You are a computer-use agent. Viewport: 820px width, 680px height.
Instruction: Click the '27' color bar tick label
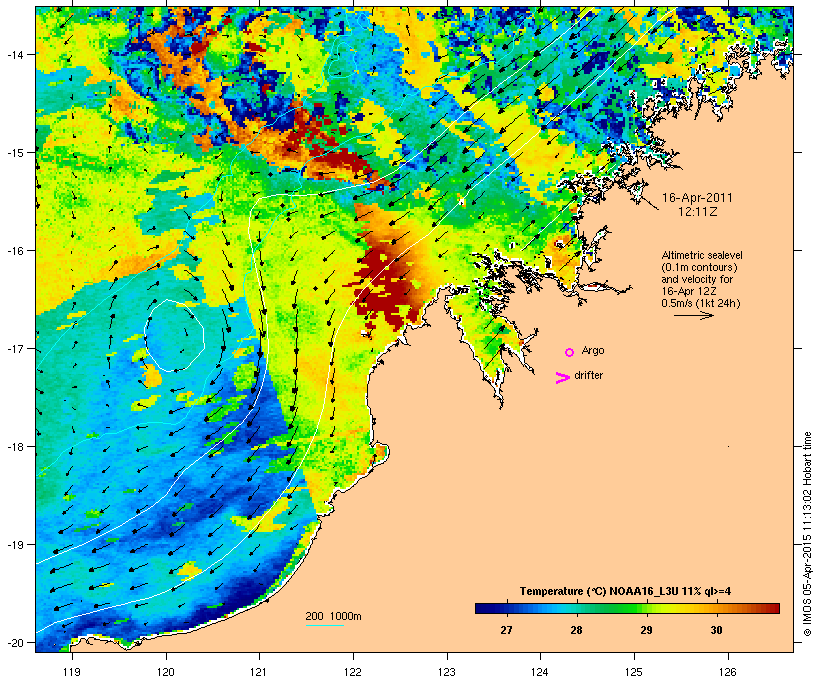506,630
